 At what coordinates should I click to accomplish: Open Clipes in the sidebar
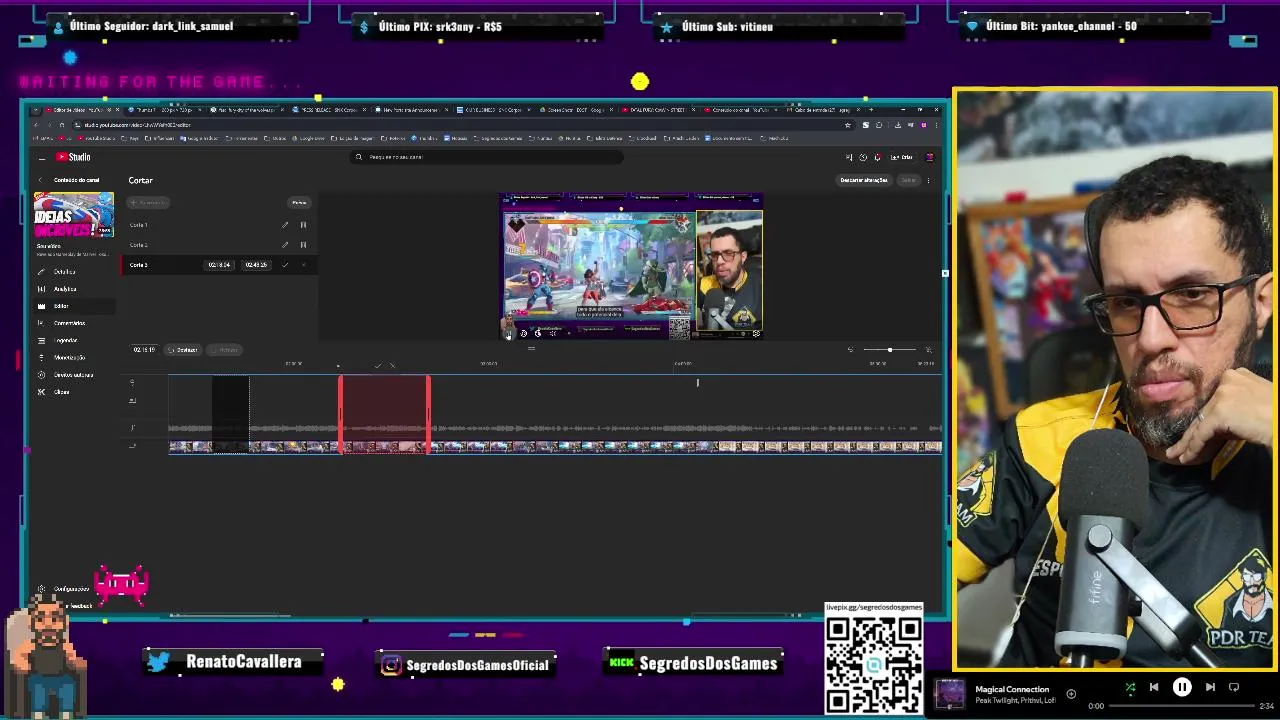tap(61, 392)
